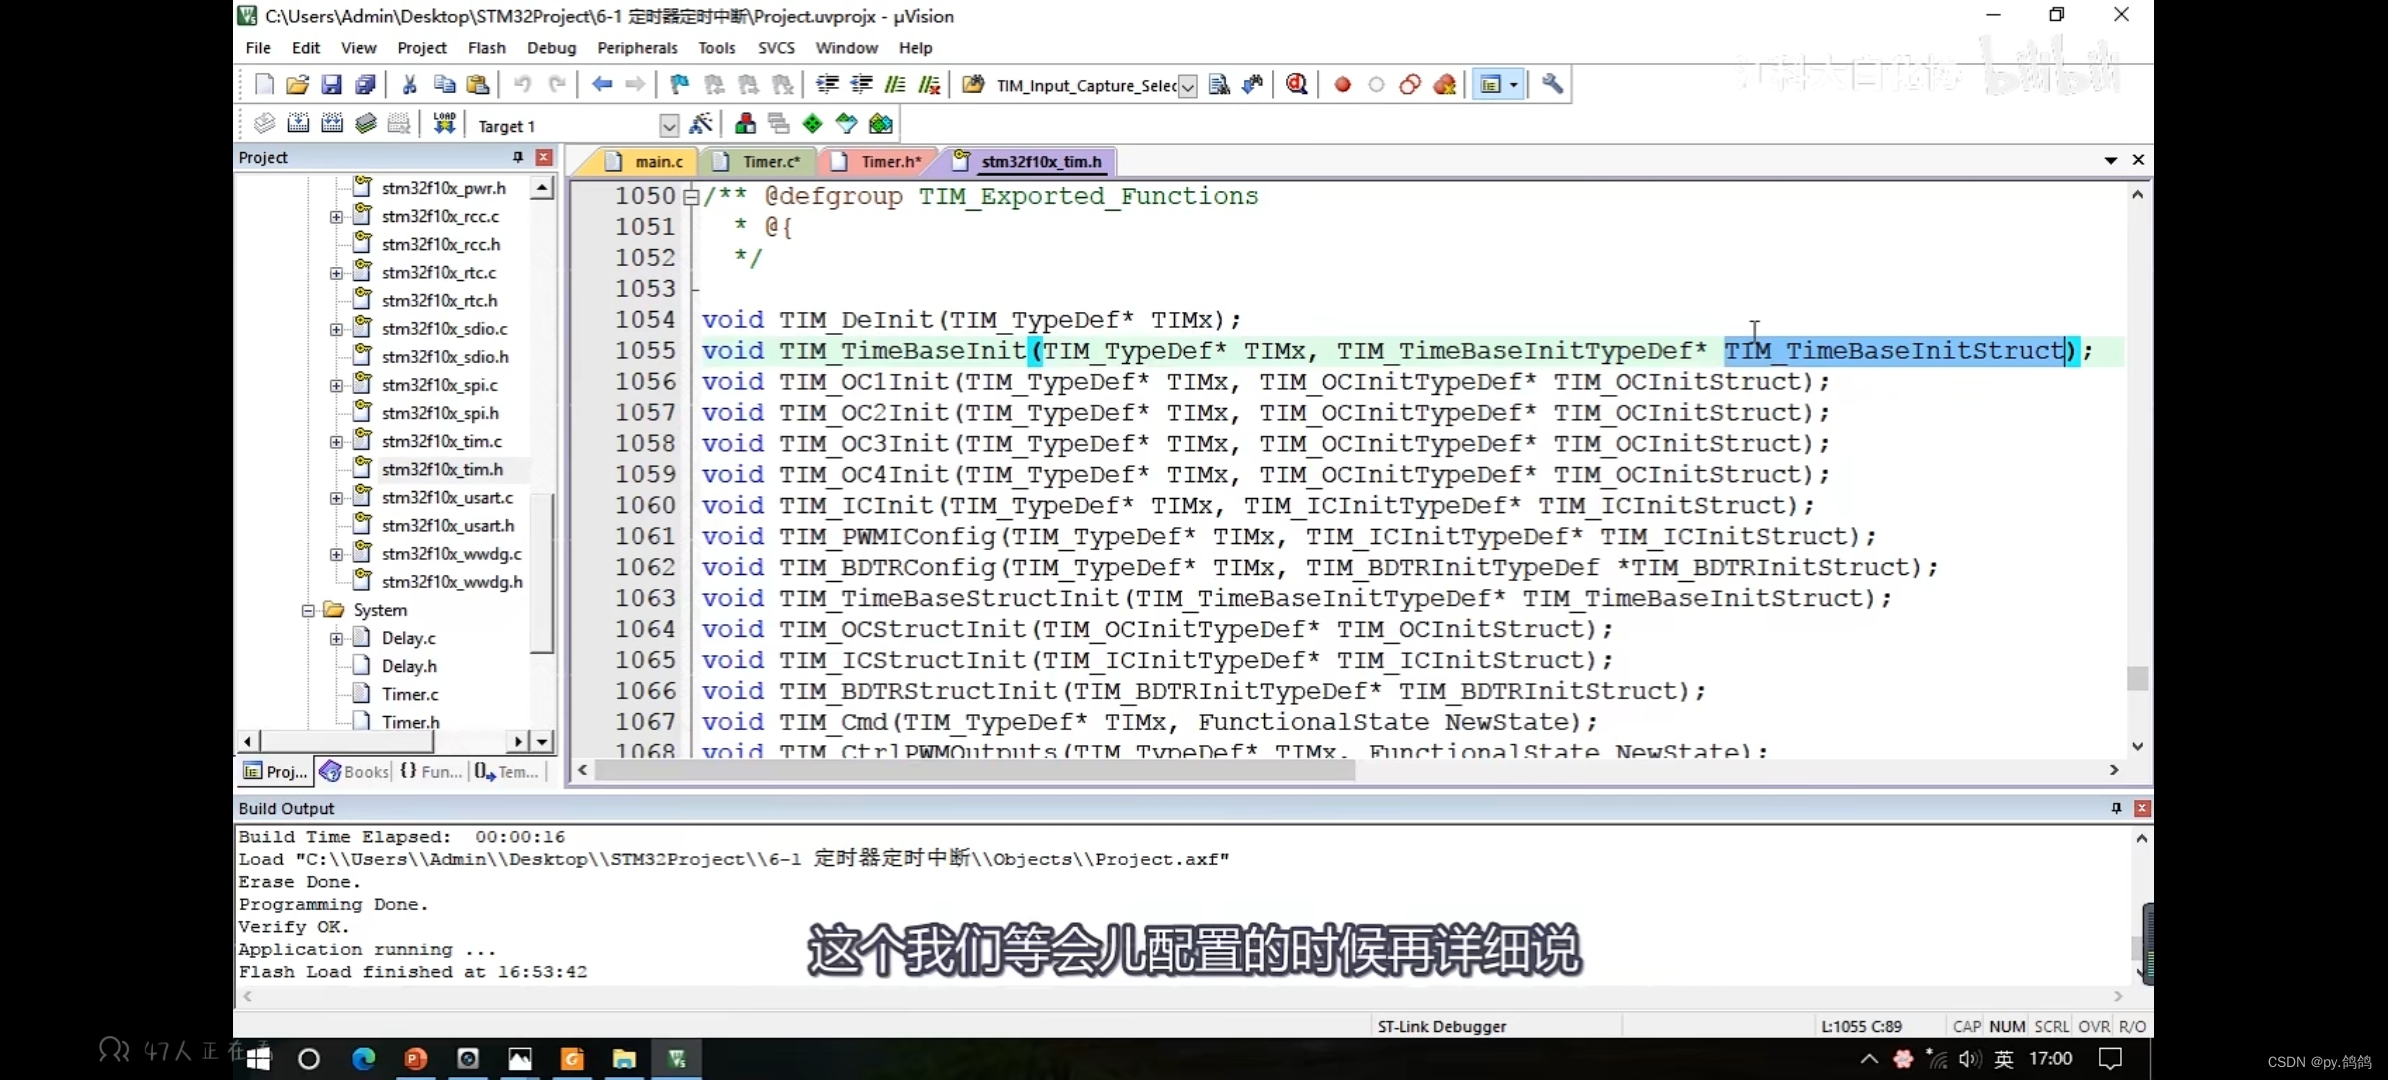Screen dimensions: 2388x1080
Task: Open the window layout dropdown arrow
Action: click(1514, 85)
